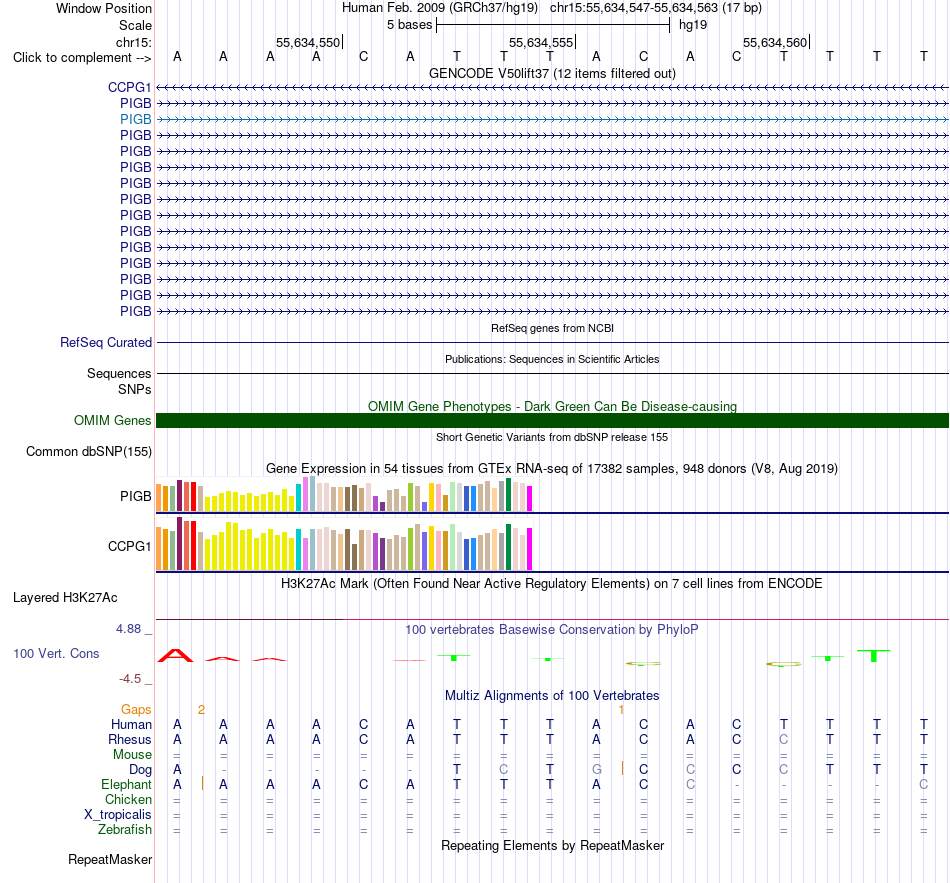Select the Elephant species row label
Image resolution: width=950 pixels, height=883 pixels.
tap(126, 785)
